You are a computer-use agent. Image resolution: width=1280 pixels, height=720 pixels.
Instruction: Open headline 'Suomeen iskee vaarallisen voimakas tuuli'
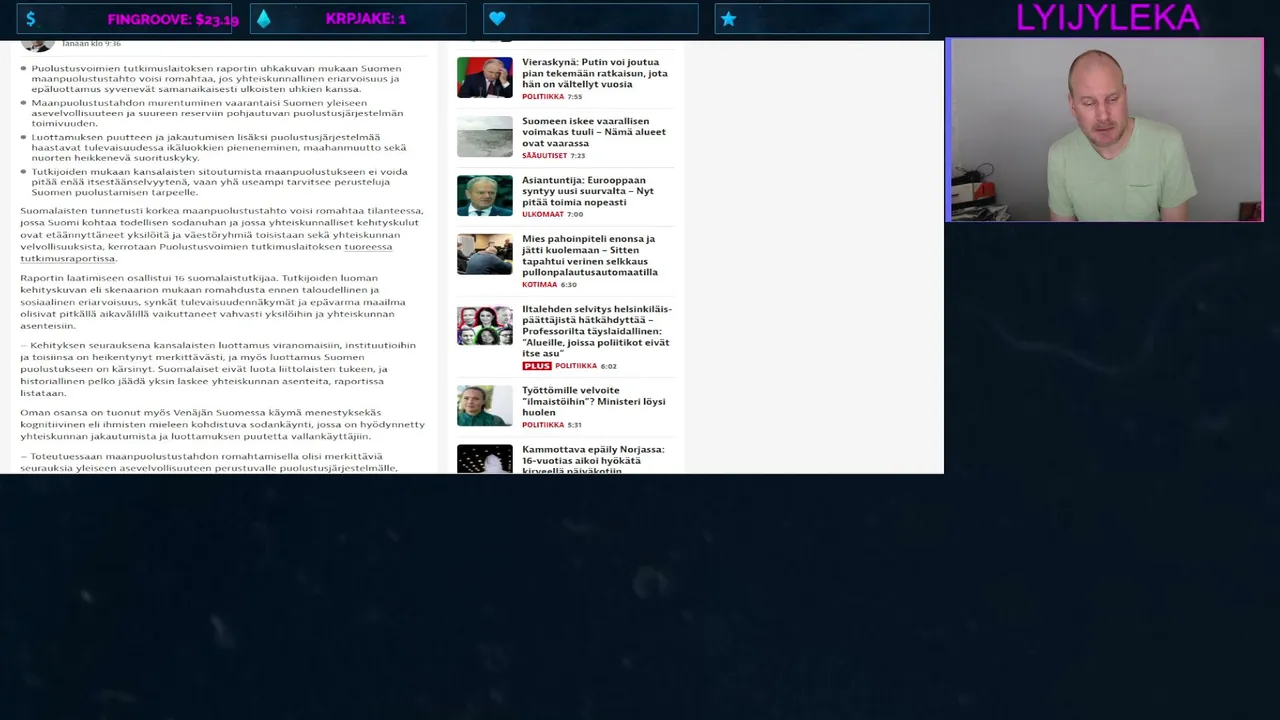[x=593, y=132]
